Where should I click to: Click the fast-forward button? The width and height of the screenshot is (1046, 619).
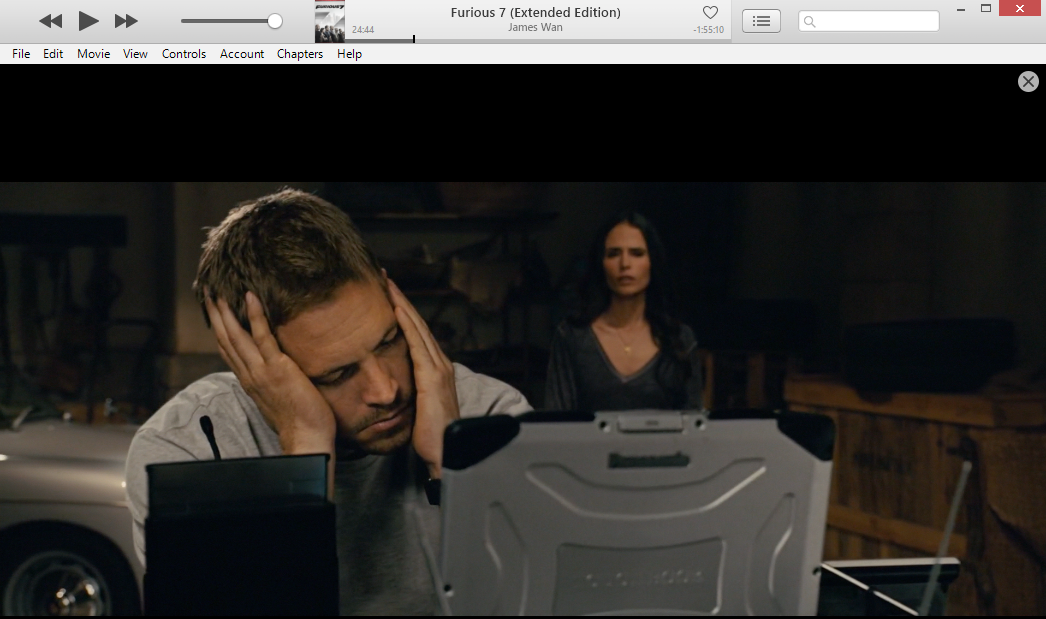point(126,21)
